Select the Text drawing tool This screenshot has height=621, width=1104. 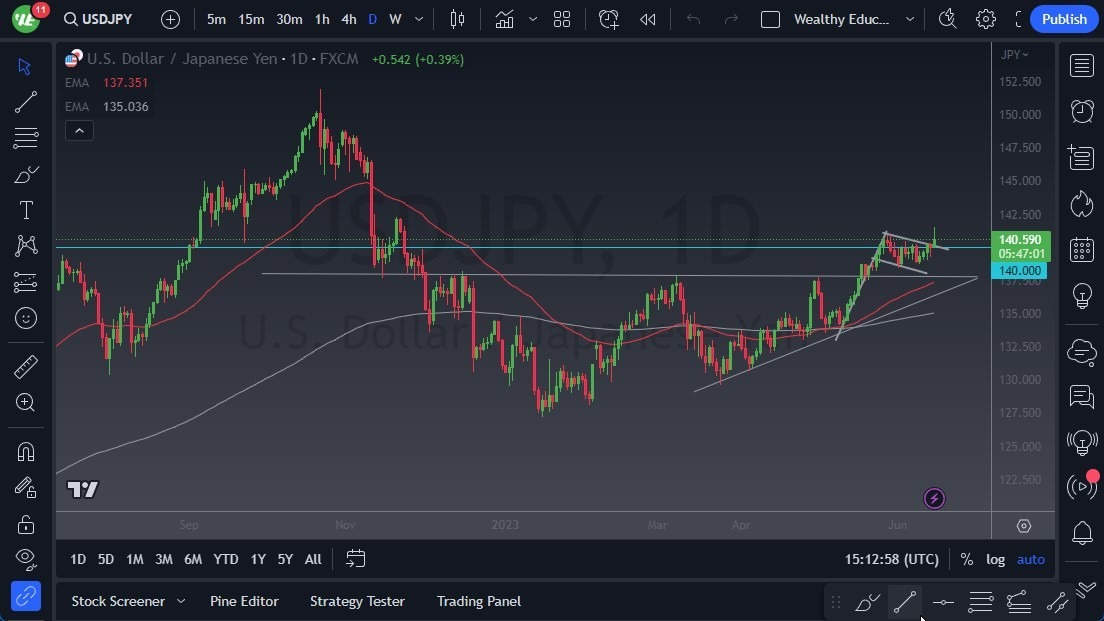point(26,210)
